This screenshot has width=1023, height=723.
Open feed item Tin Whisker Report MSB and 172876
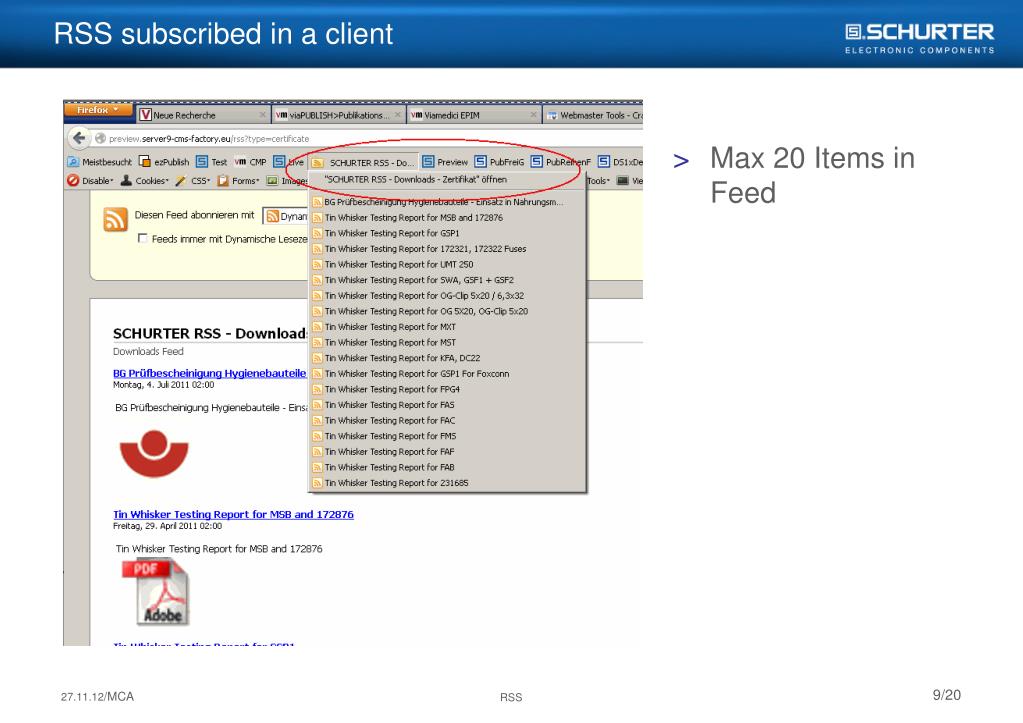(x=448, y=218)
